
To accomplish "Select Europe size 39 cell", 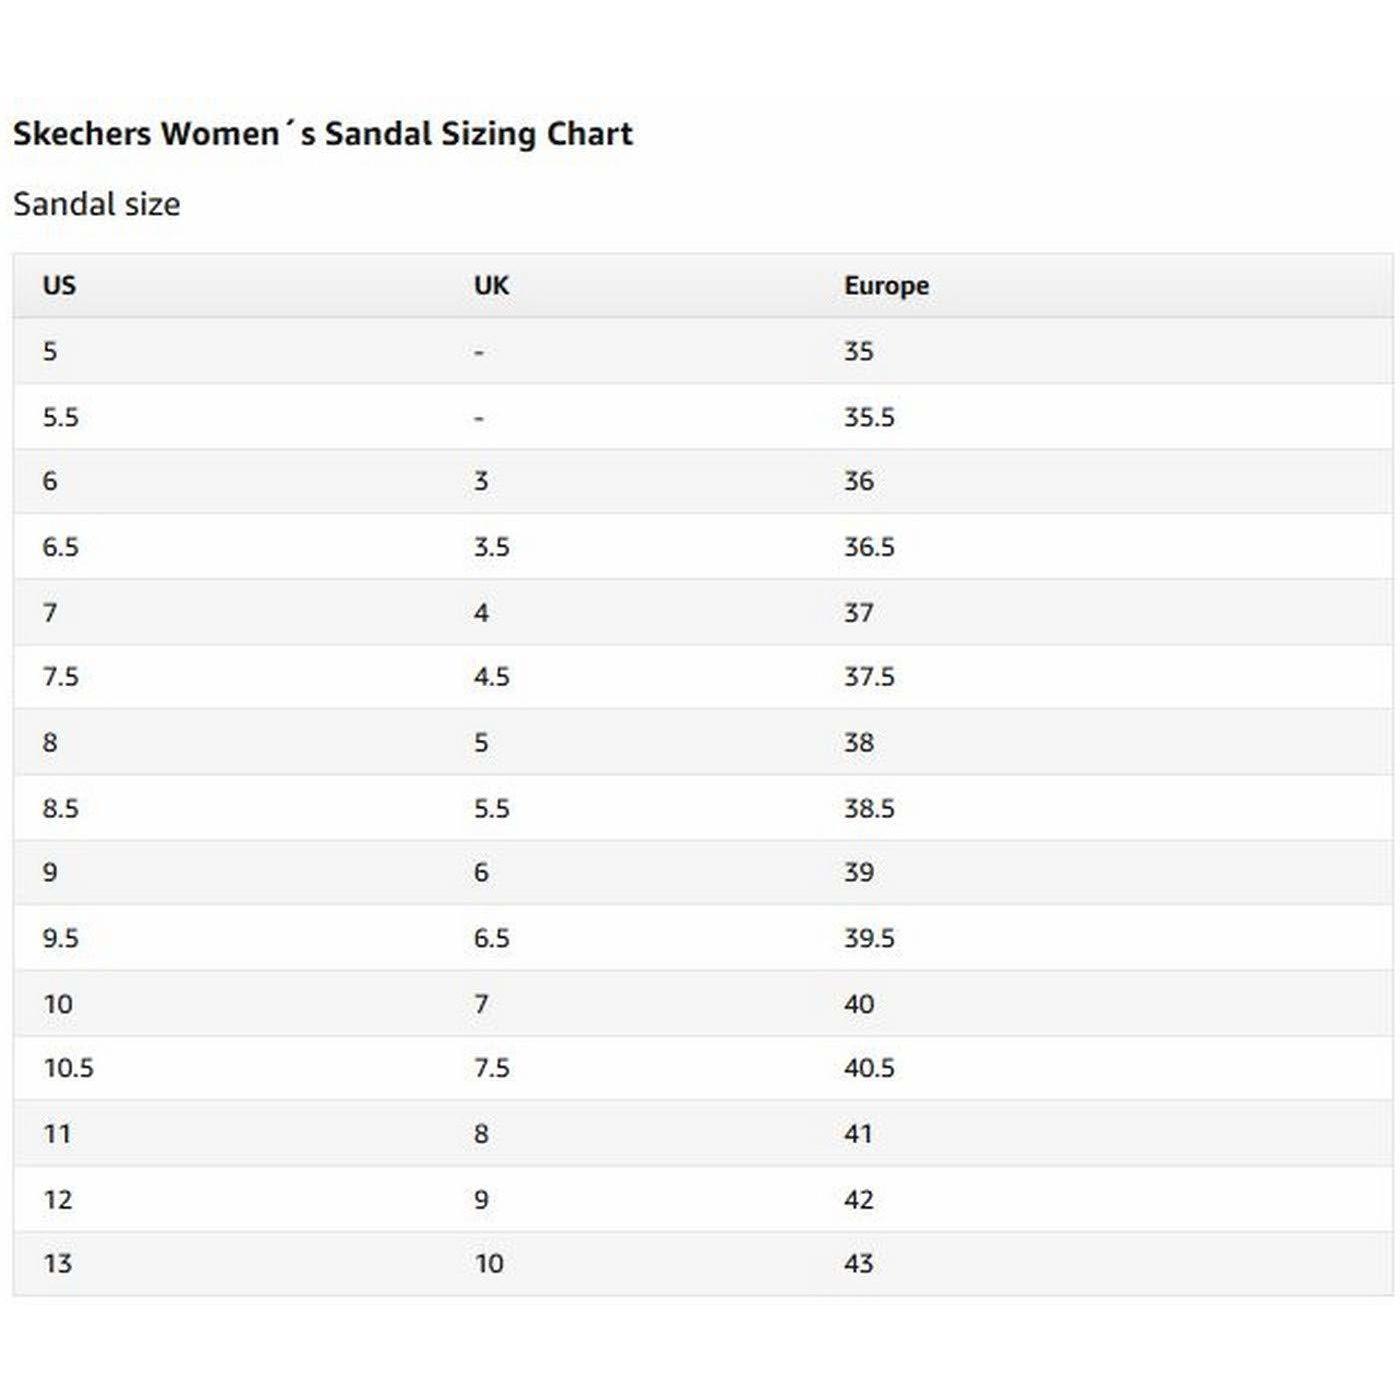I will coord(858,872).
